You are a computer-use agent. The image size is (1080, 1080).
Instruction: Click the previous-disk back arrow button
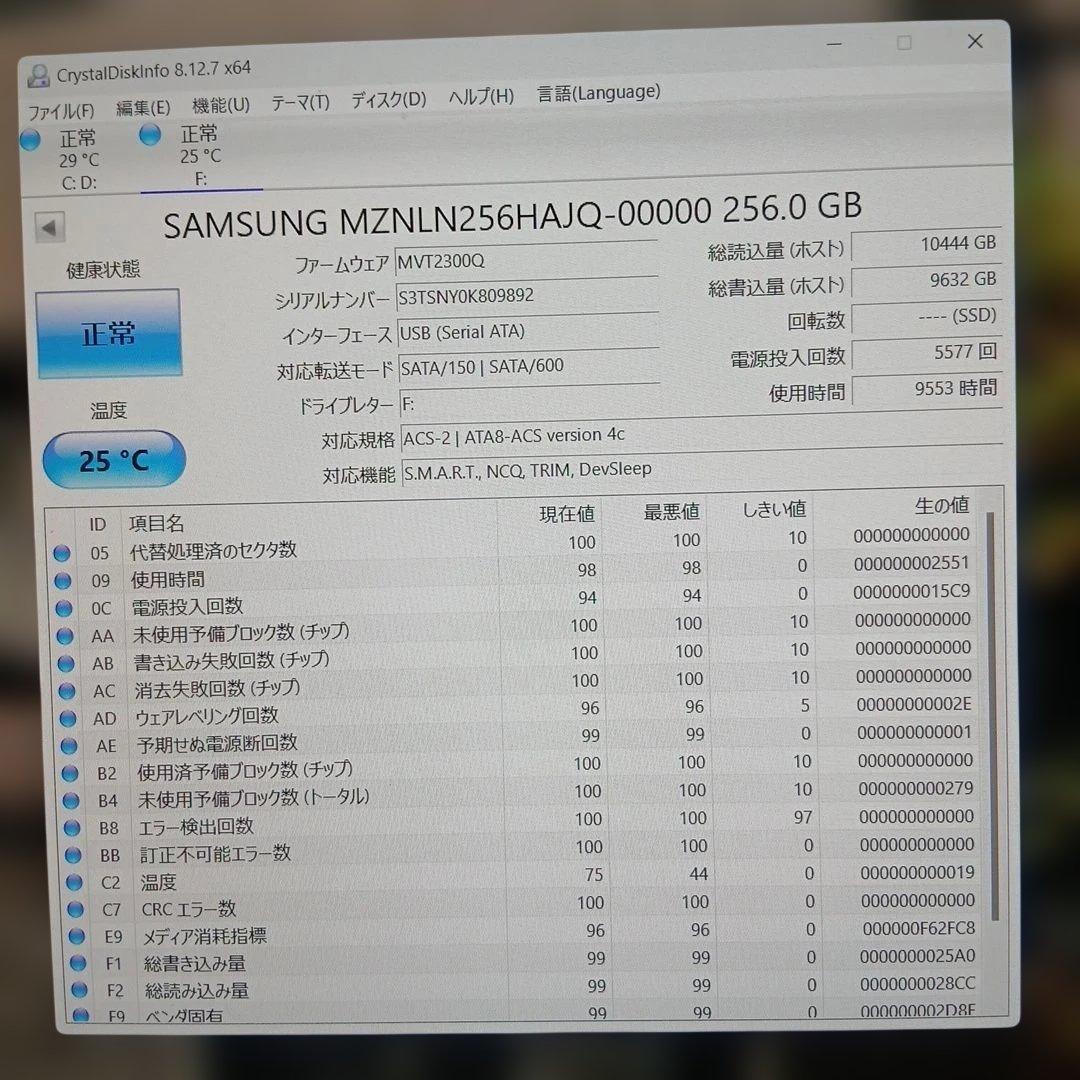pyautogui.click(x=49, y=227)
